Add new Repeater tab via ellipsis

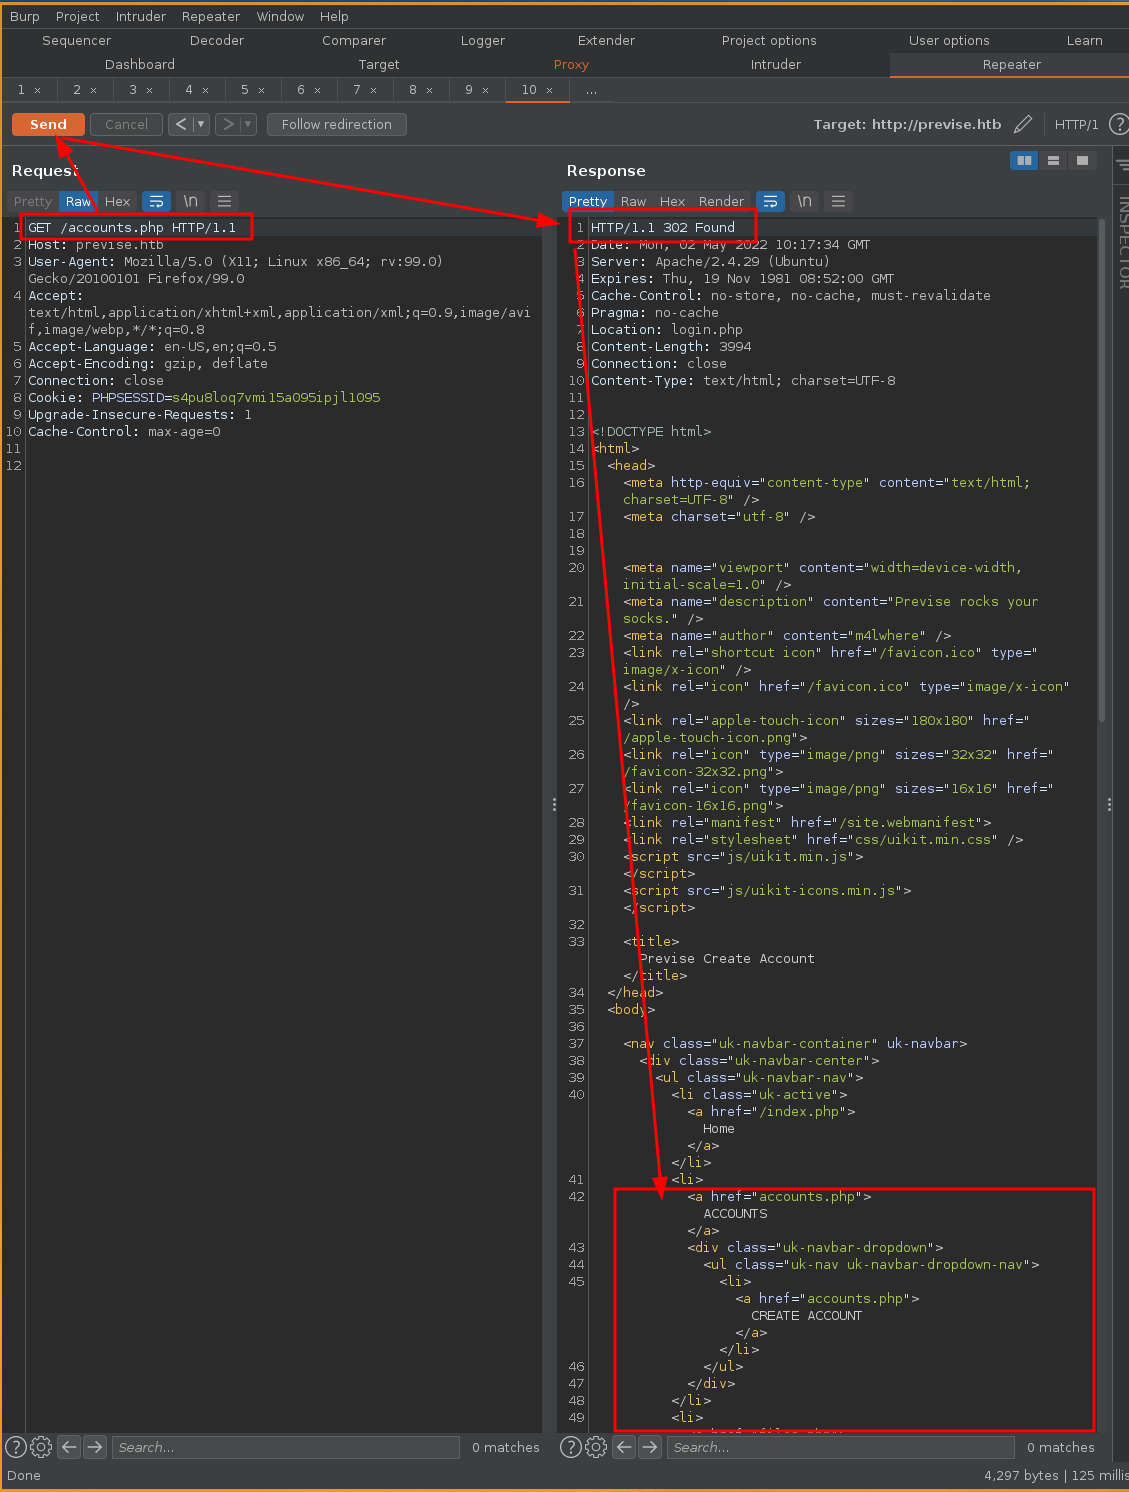591,90
